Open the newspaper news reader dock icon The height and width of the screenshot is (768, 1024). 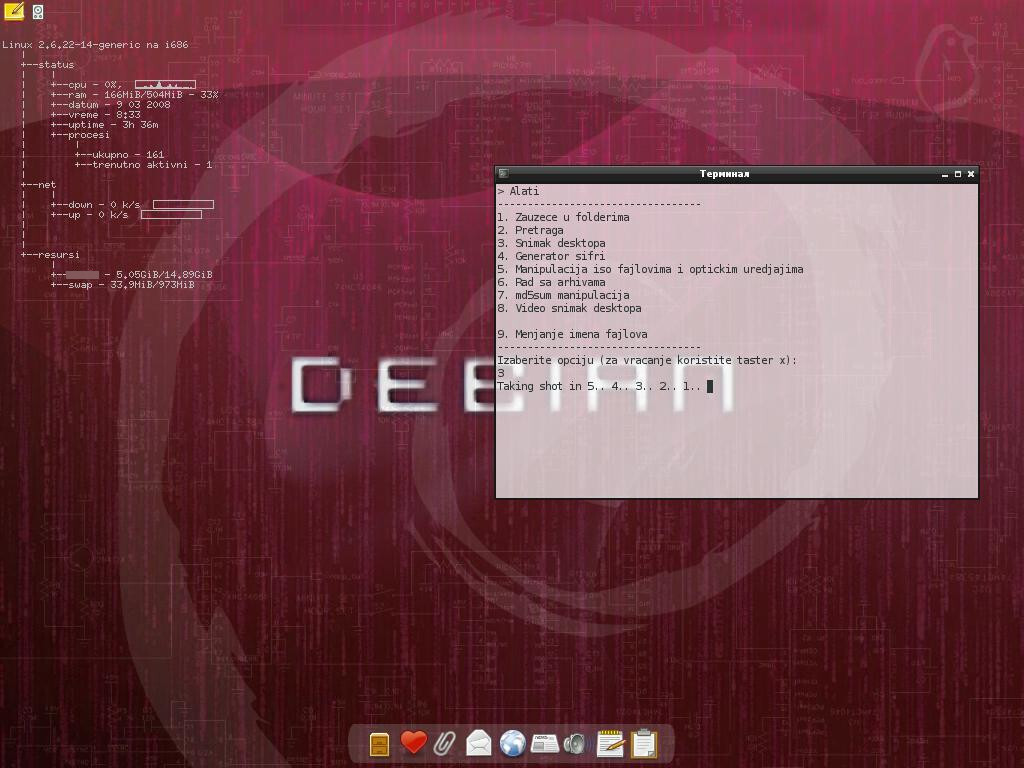point(543,743)
